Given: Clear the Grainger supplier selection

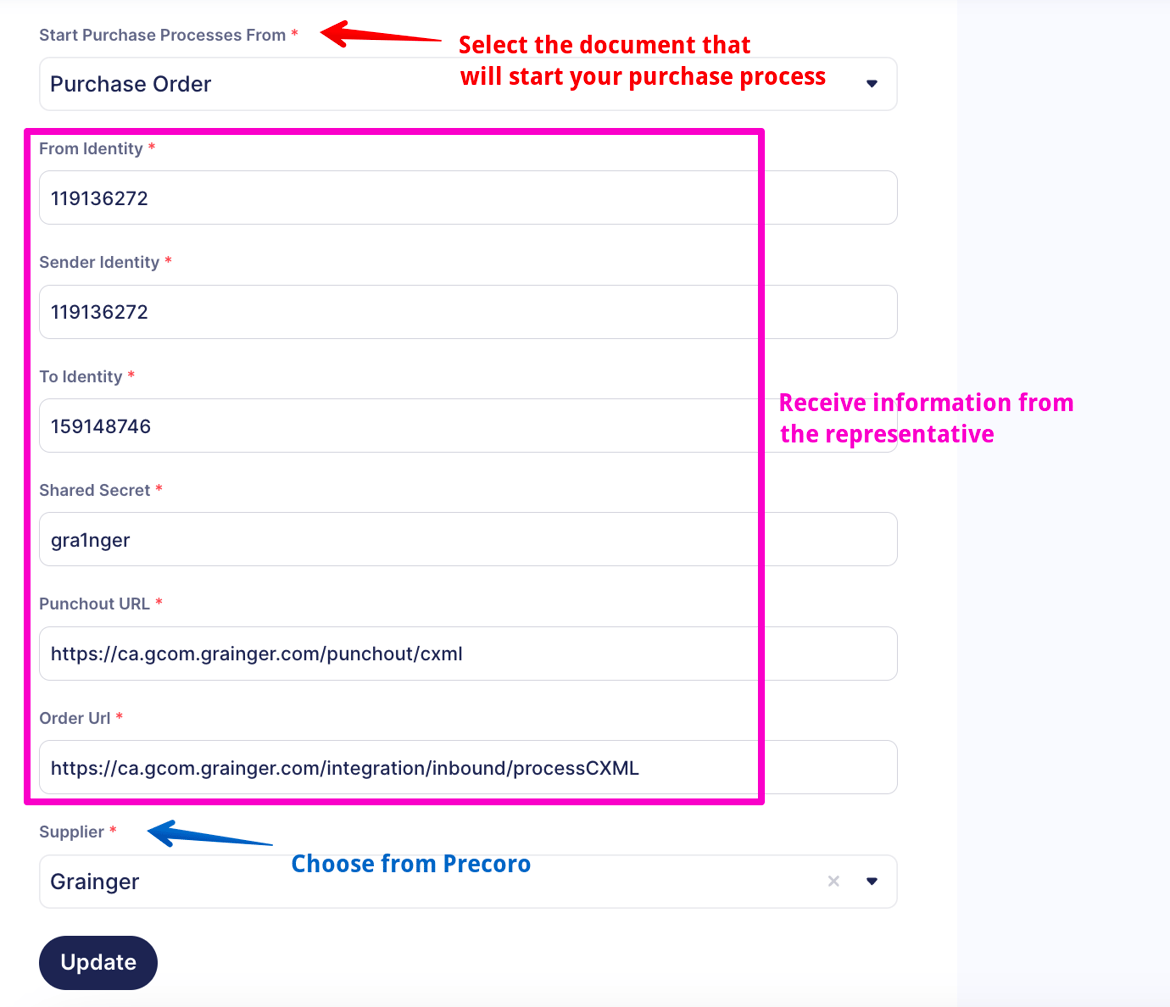Looking at the screenshot, I should click(x=833, y=881).
